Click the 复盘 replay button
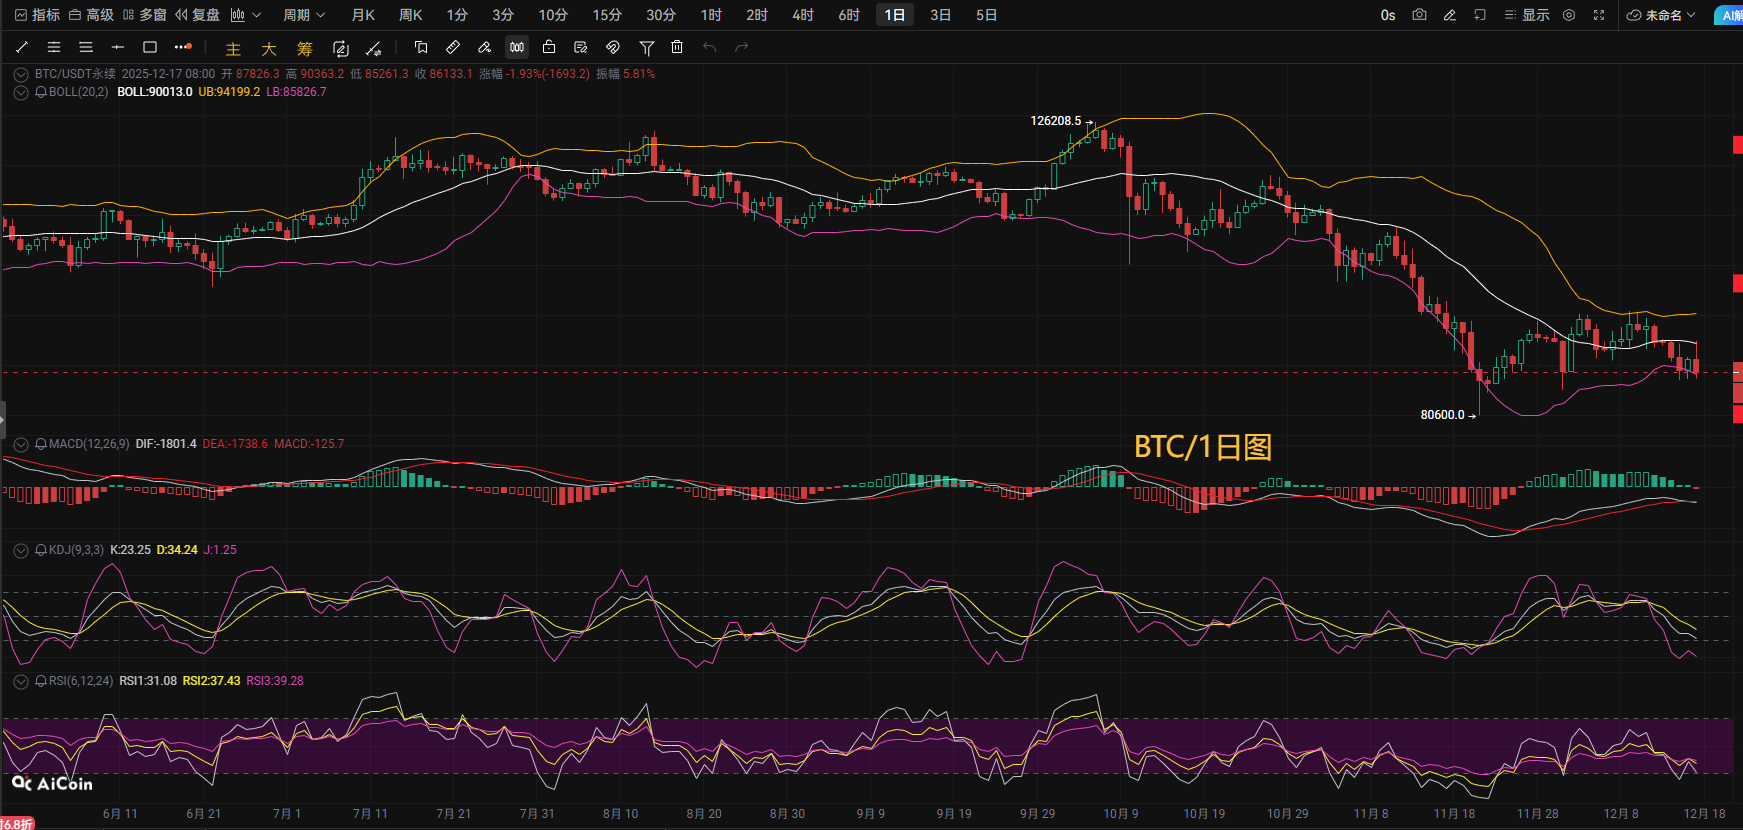 (197, 15)
